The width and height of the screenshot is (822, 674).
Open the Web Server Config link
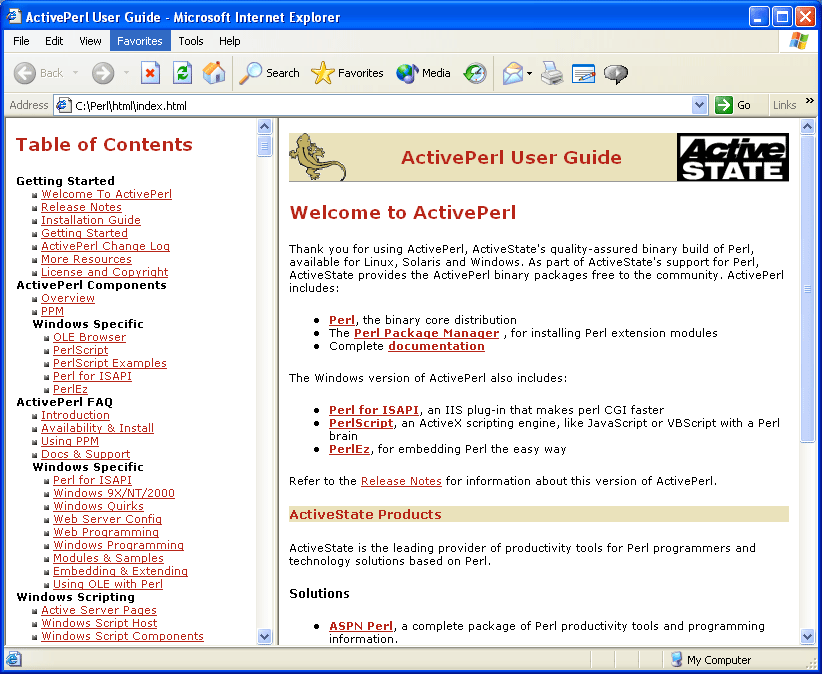107,519
